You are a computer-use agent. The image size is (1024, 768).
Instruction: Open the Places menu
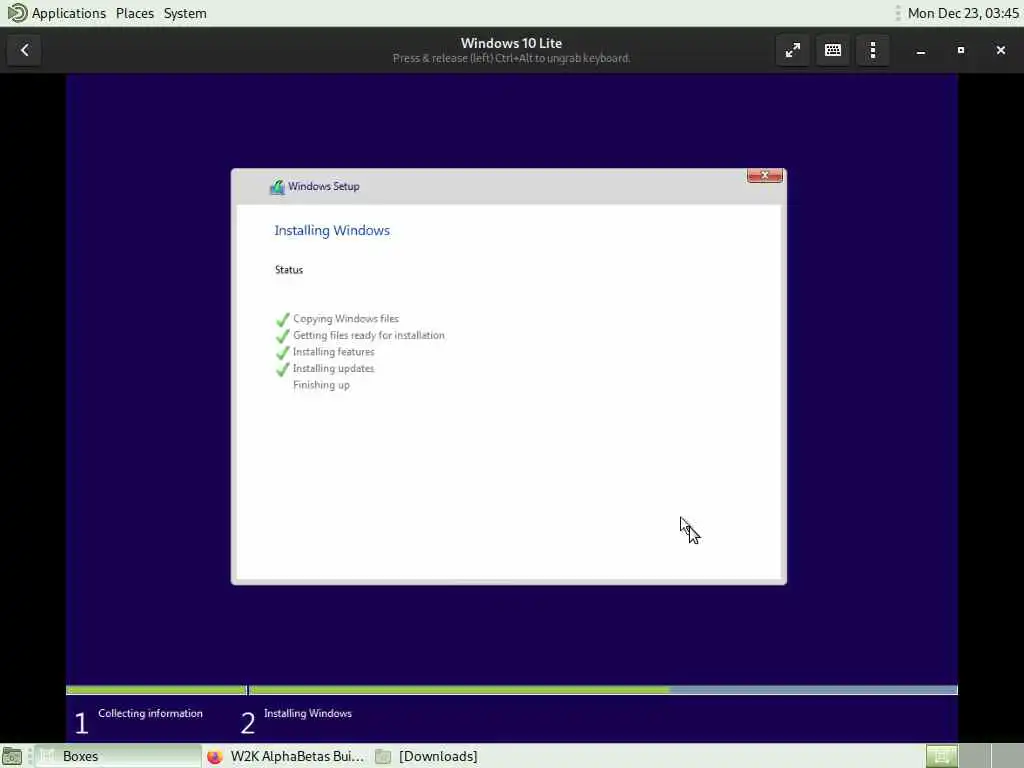[x=135, y=13]
